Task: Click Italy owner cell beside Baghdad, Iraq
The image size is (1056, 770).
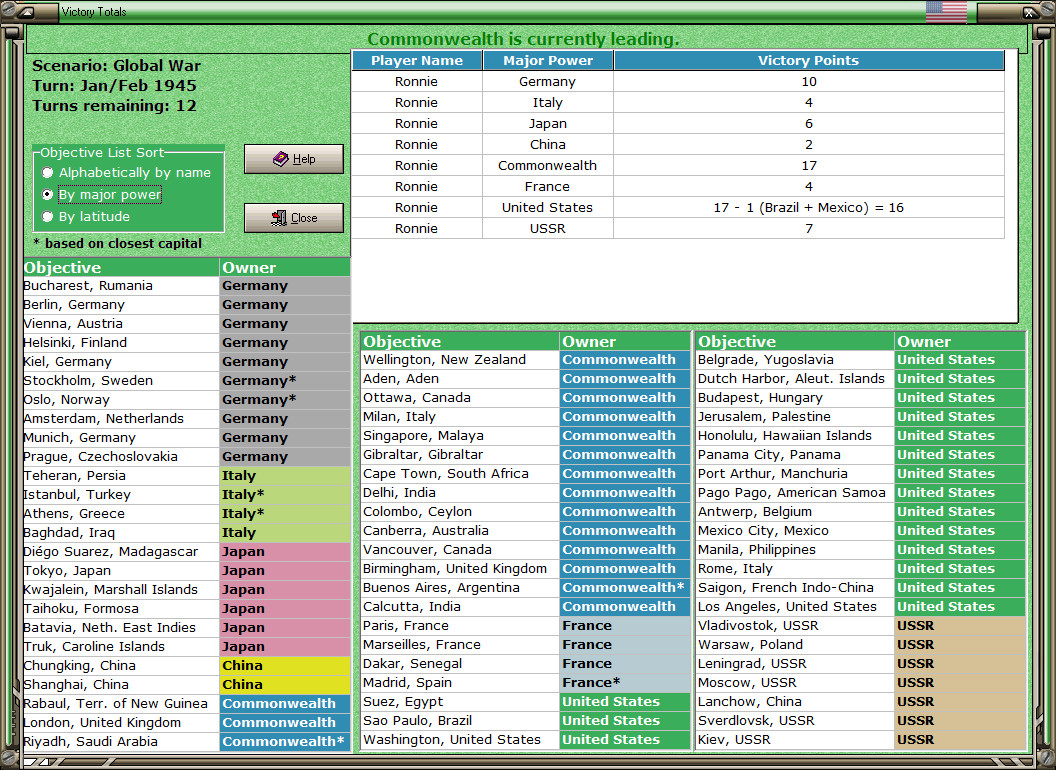Action: [x=285, y=533]
